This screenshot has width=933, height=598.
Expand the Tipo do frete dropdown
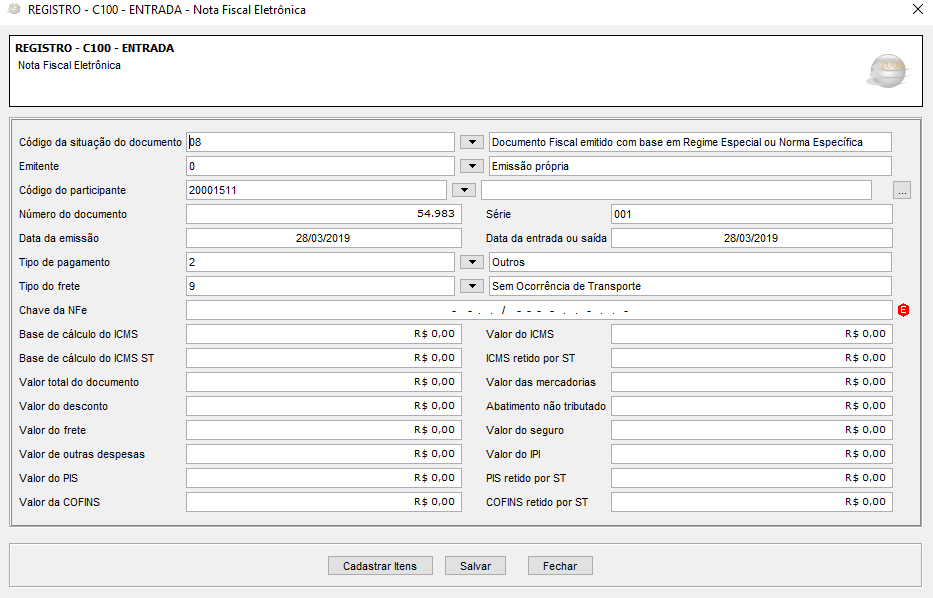[471, 286]
